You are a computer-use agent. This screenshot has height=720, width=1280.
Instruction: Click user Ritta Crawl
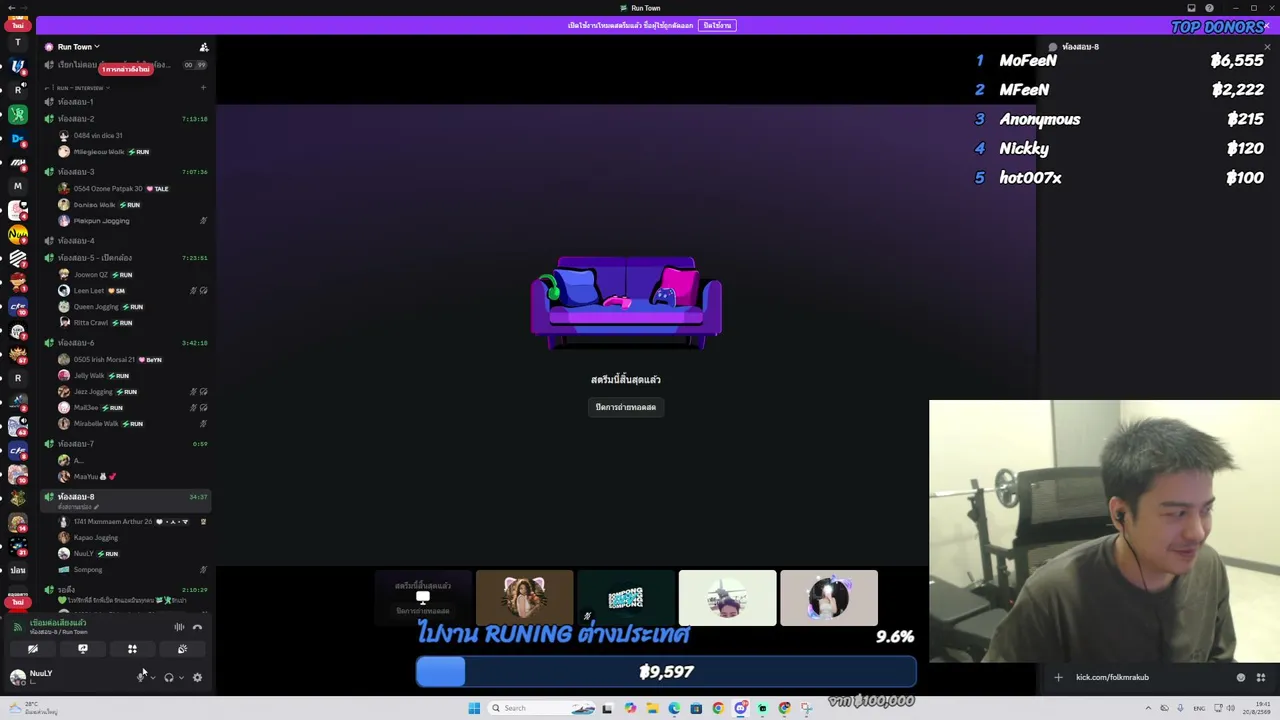(x=97, y=323)
